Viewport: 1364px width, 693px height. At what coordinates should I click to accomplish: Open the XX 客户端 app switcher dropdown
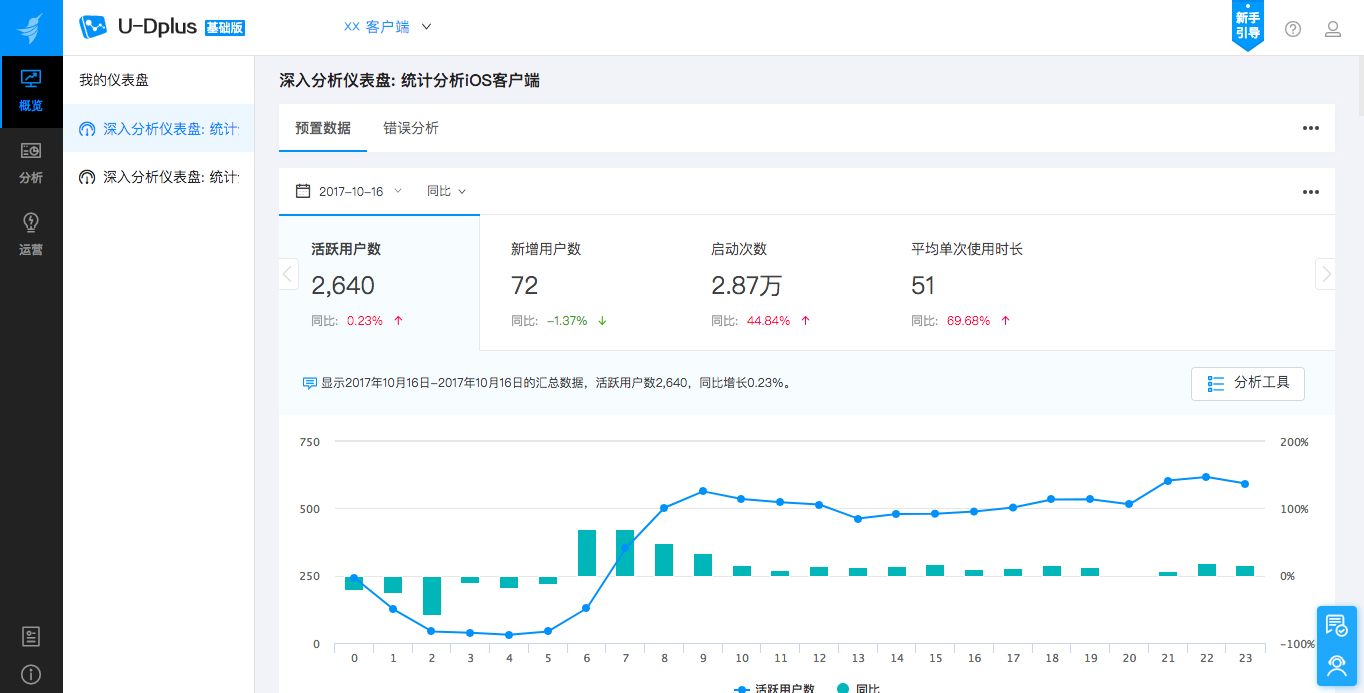(x=387, y=27)
